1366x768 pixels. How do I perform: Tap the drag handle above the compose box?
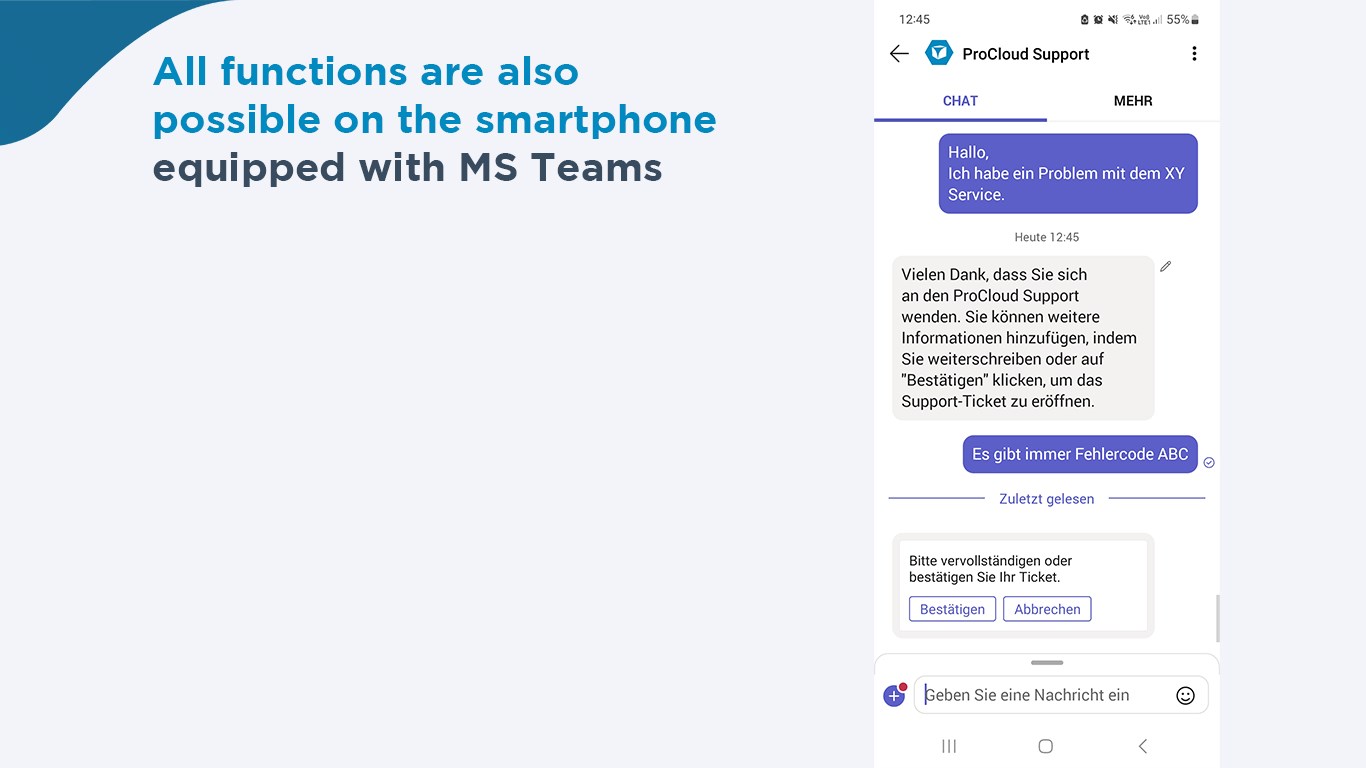[x=1047, y=662]
